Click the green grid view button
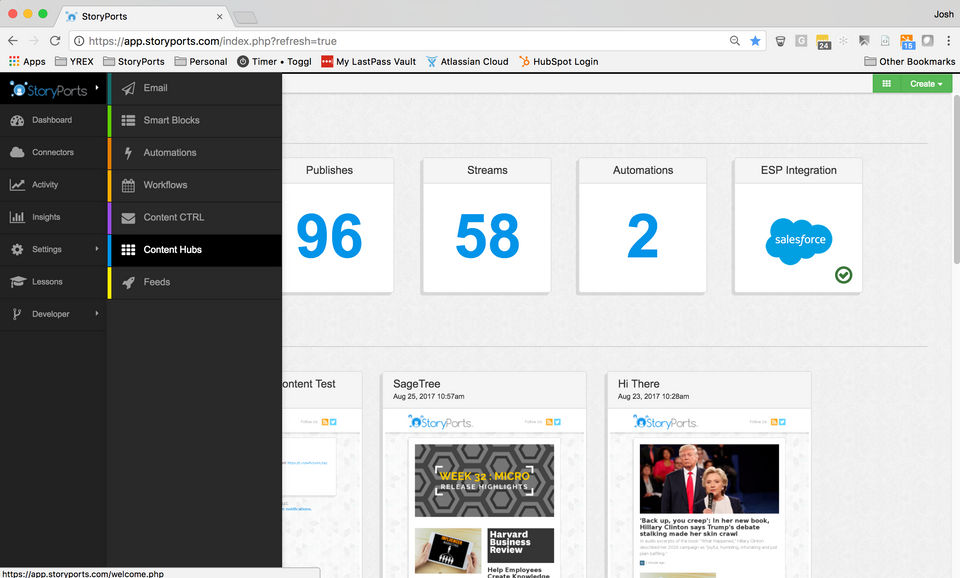This screenshot has height=578, width=960. click(887, 84)
